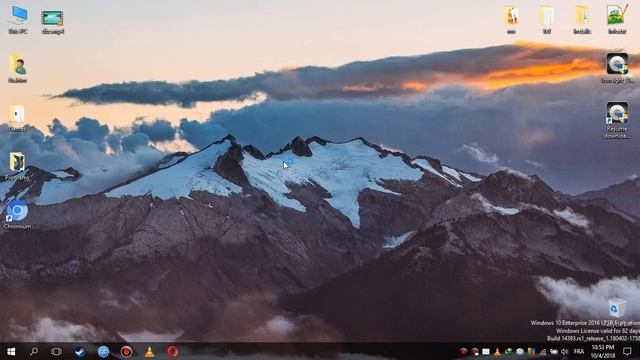The image size is (640, 360).
Task: Click the VLC cone tray icon
Action: (x=497, y=351)
